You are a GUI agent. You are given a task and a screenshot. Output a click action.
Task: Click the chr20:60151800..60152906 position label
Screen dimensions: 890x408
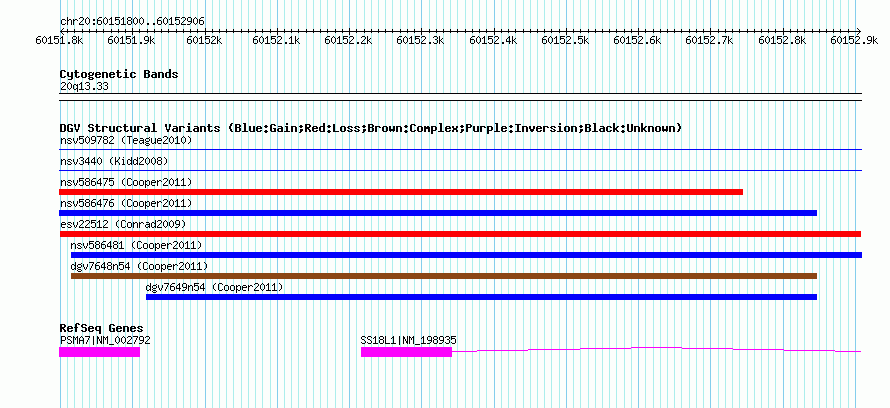click(x=132, y=21)
